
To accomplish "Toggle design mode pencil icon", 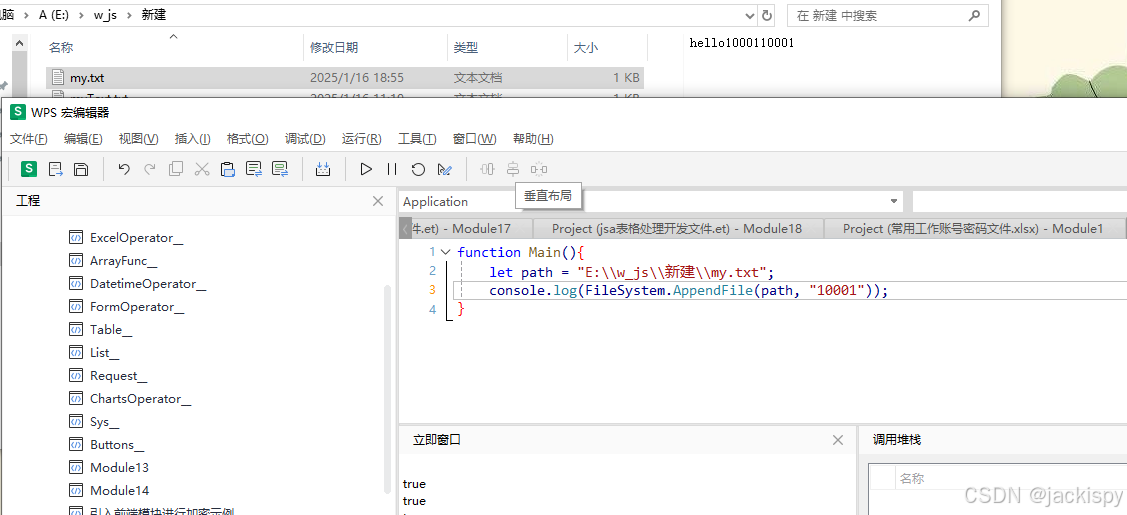I will [x=444, y=169].
